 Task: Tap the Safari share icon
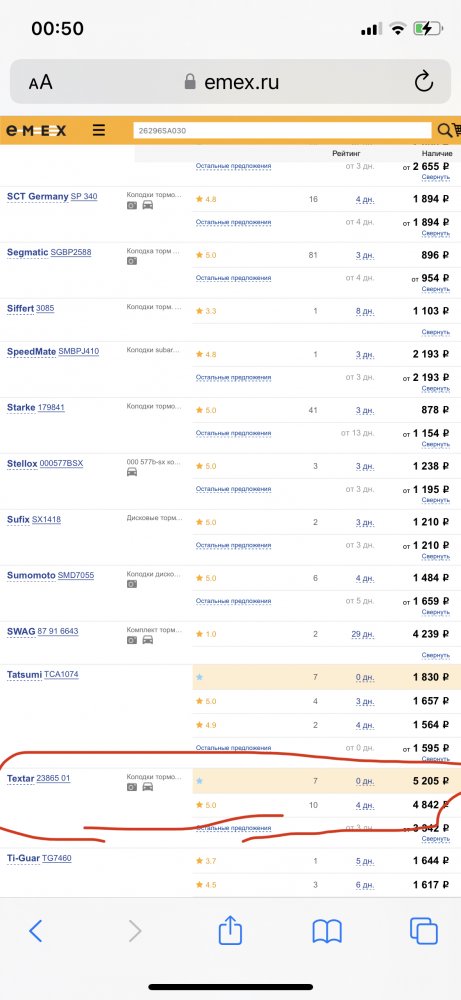230,930
